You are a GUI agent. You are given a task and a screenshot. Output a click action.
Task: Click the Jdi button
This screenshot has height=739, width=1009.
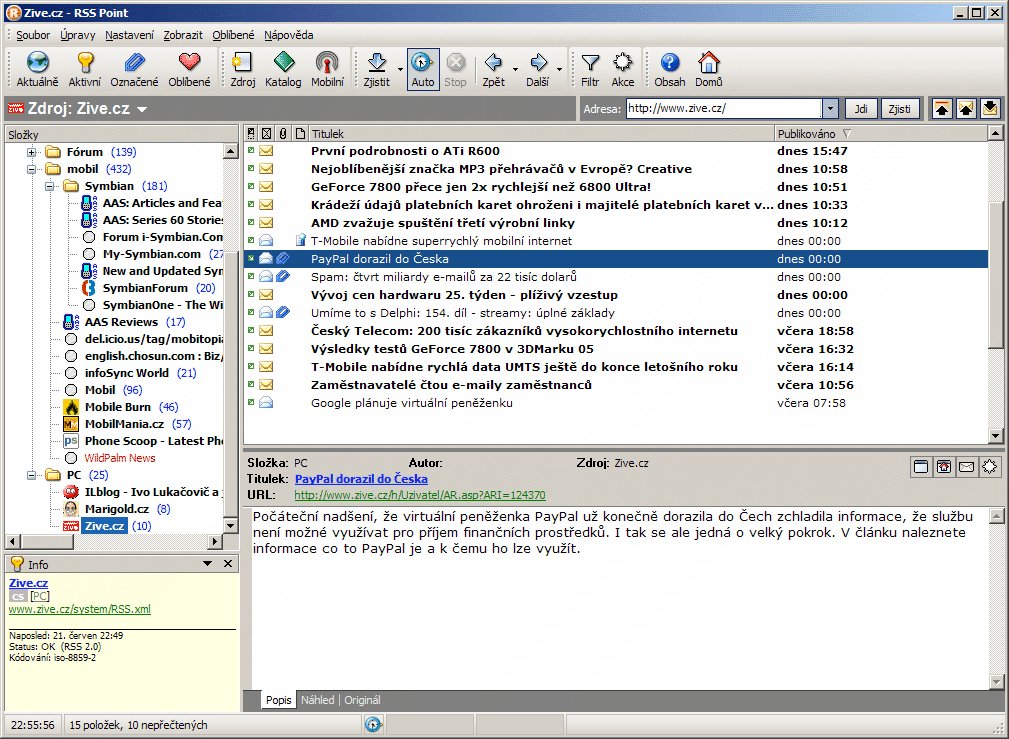click(861, 109)
